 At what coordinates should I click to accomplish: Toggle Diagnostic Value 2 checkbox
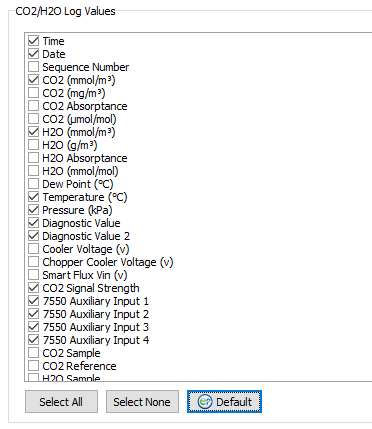(33, 236)
